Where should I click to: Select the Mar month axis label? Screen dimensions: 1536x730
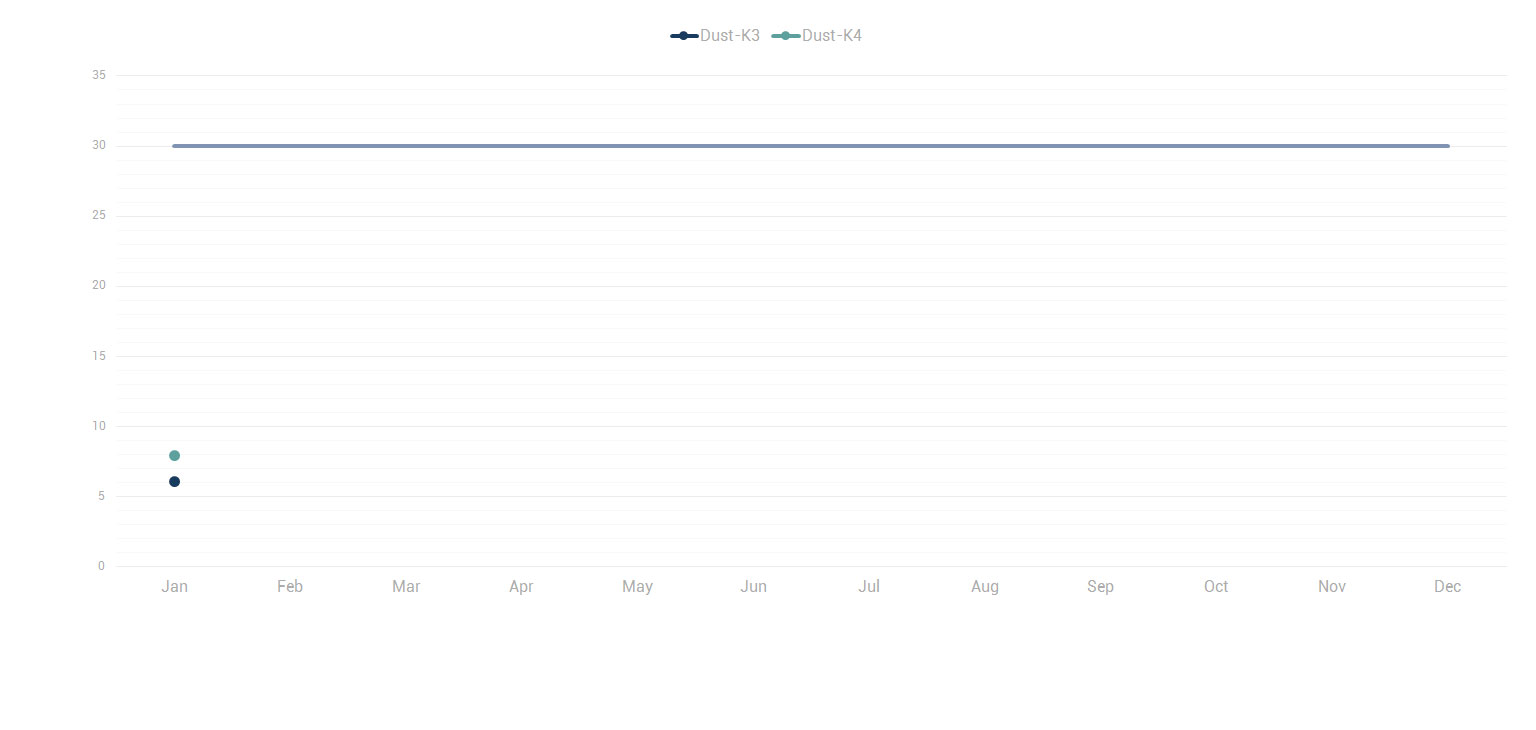coord(406,587)
